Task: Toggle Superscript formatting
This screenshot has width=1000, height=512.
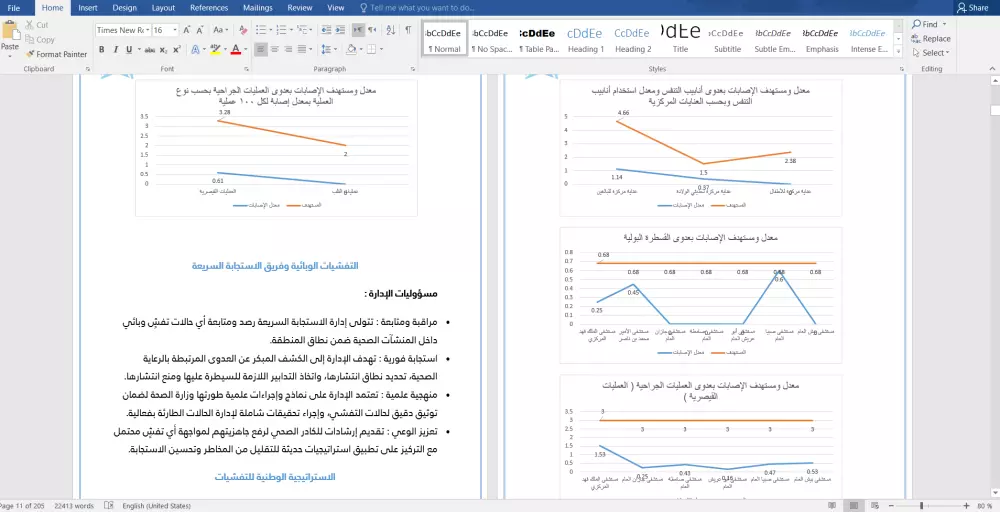Action: 177,50
